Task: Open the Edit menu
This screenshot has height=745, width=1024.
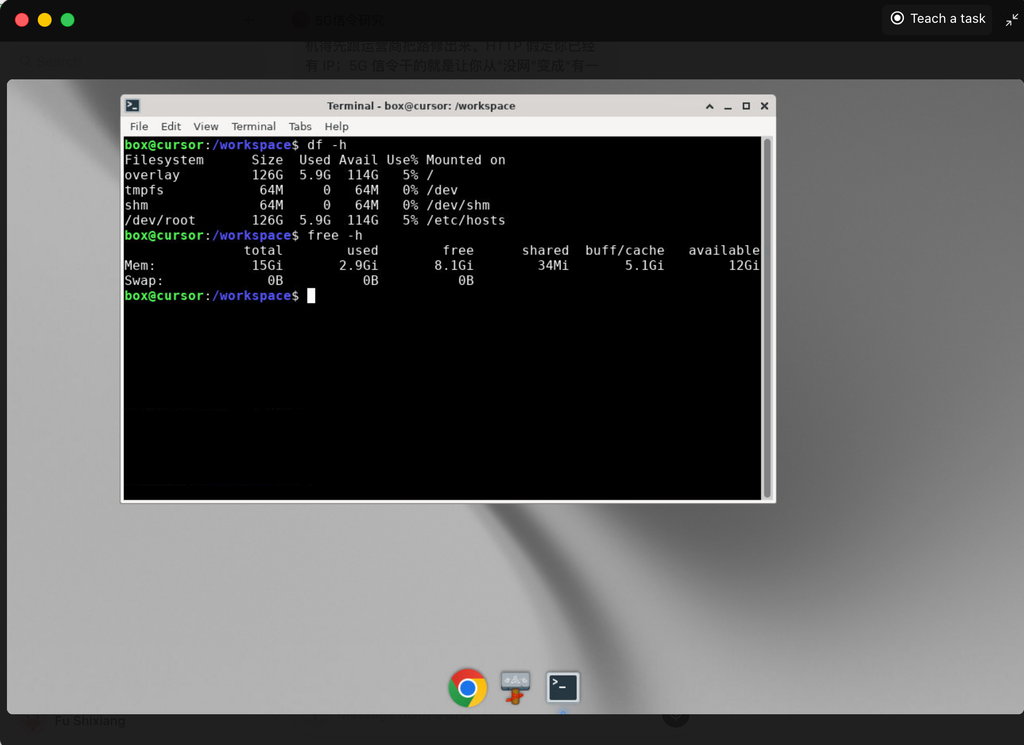Action: tap(170, 126)
